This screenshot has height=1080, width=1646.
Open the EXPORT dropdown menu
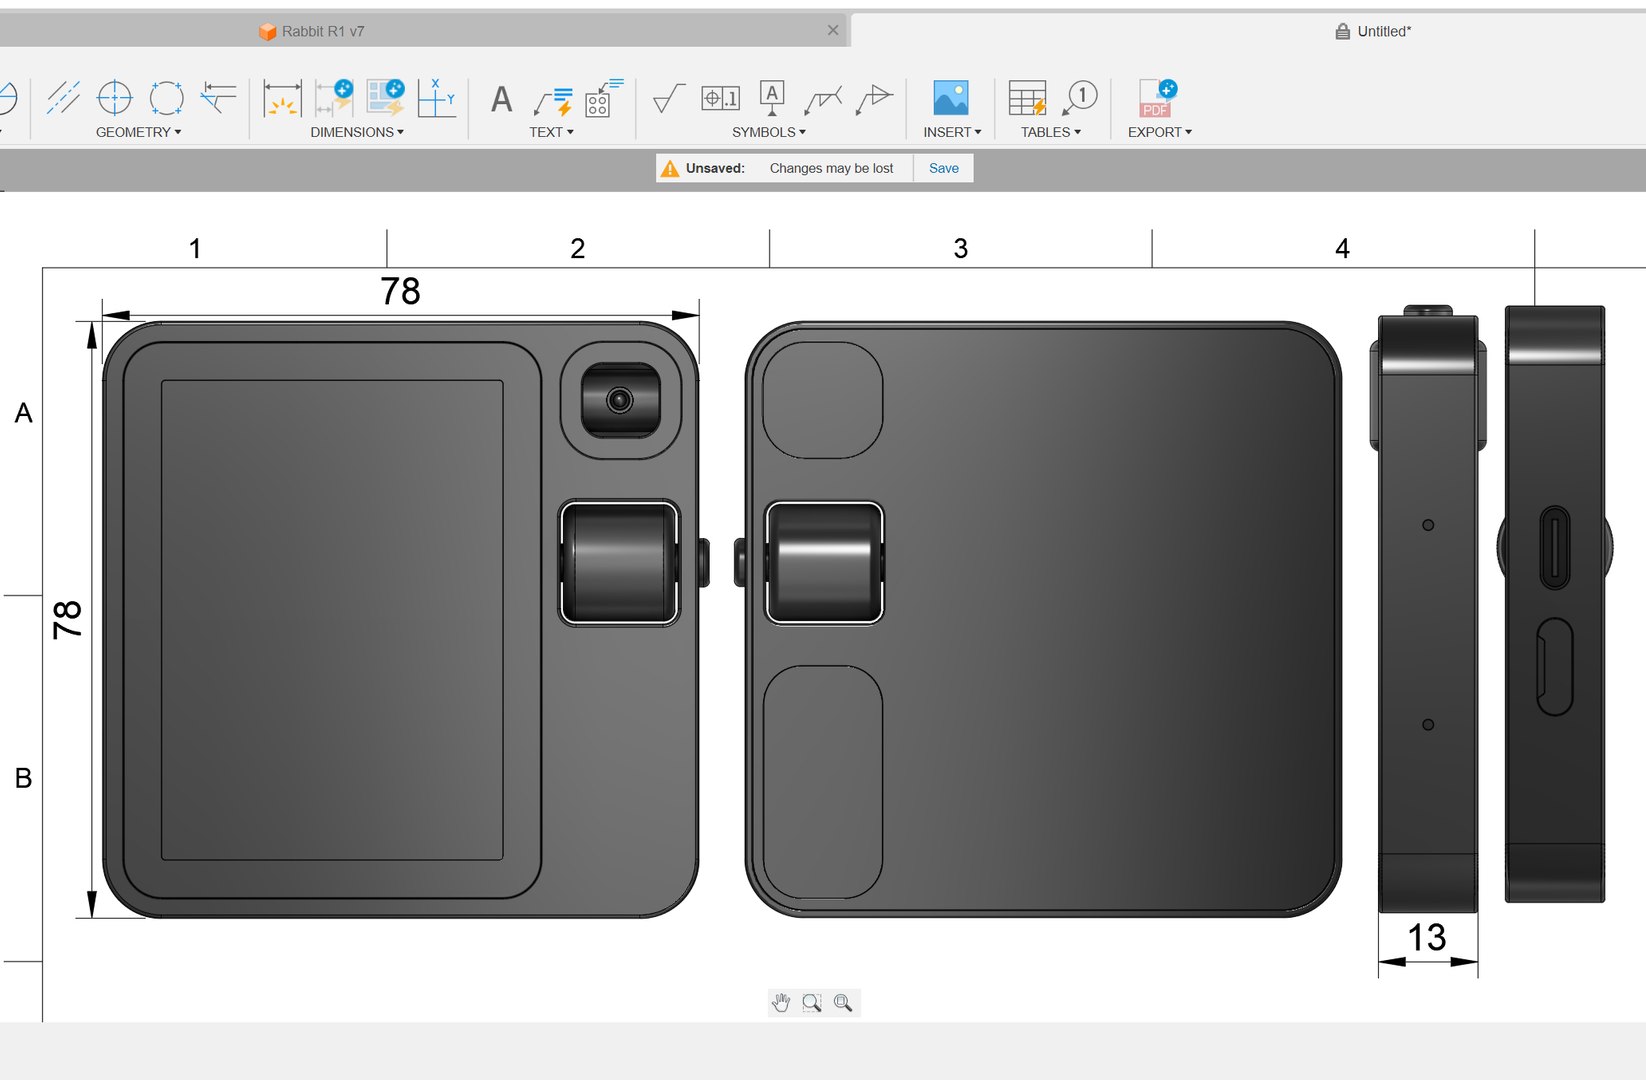click(1160, 132)
